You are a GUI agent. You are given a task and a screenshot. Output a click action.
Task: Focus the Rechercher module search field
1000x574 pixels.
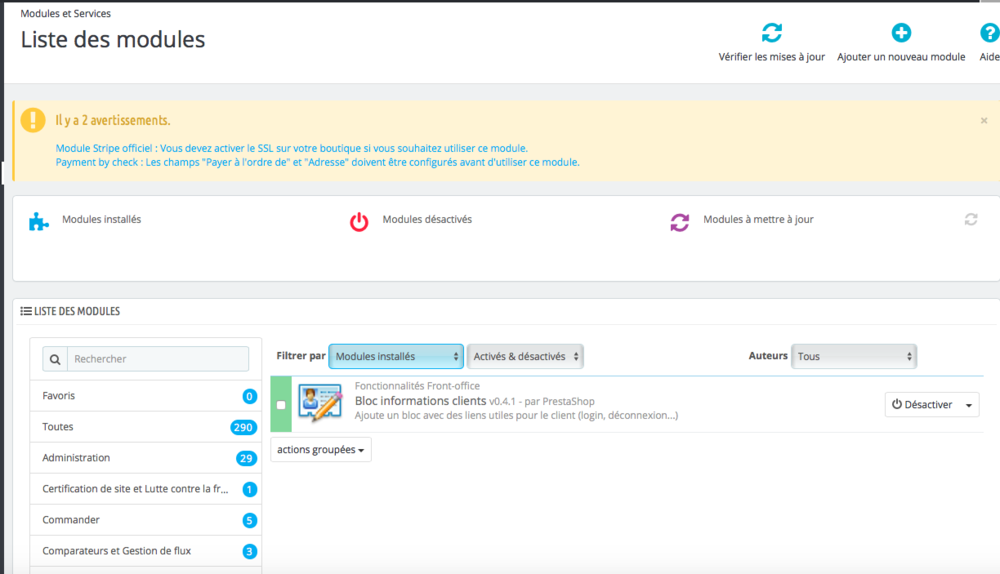coord(158,359)
